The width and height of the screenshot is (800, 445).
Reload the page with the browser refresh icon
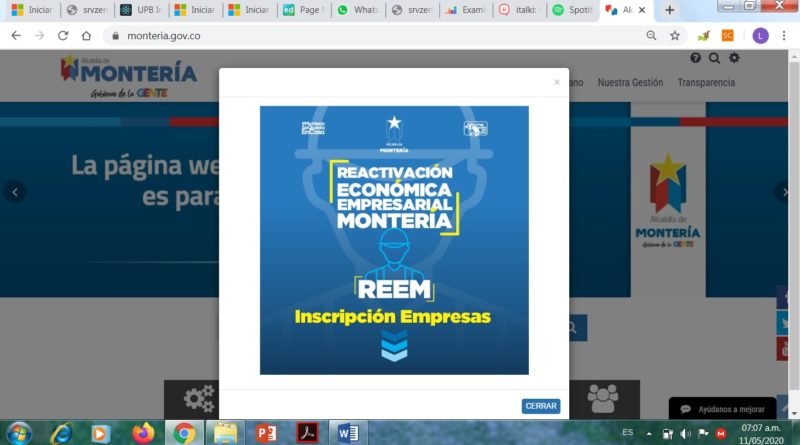[63, 35]
